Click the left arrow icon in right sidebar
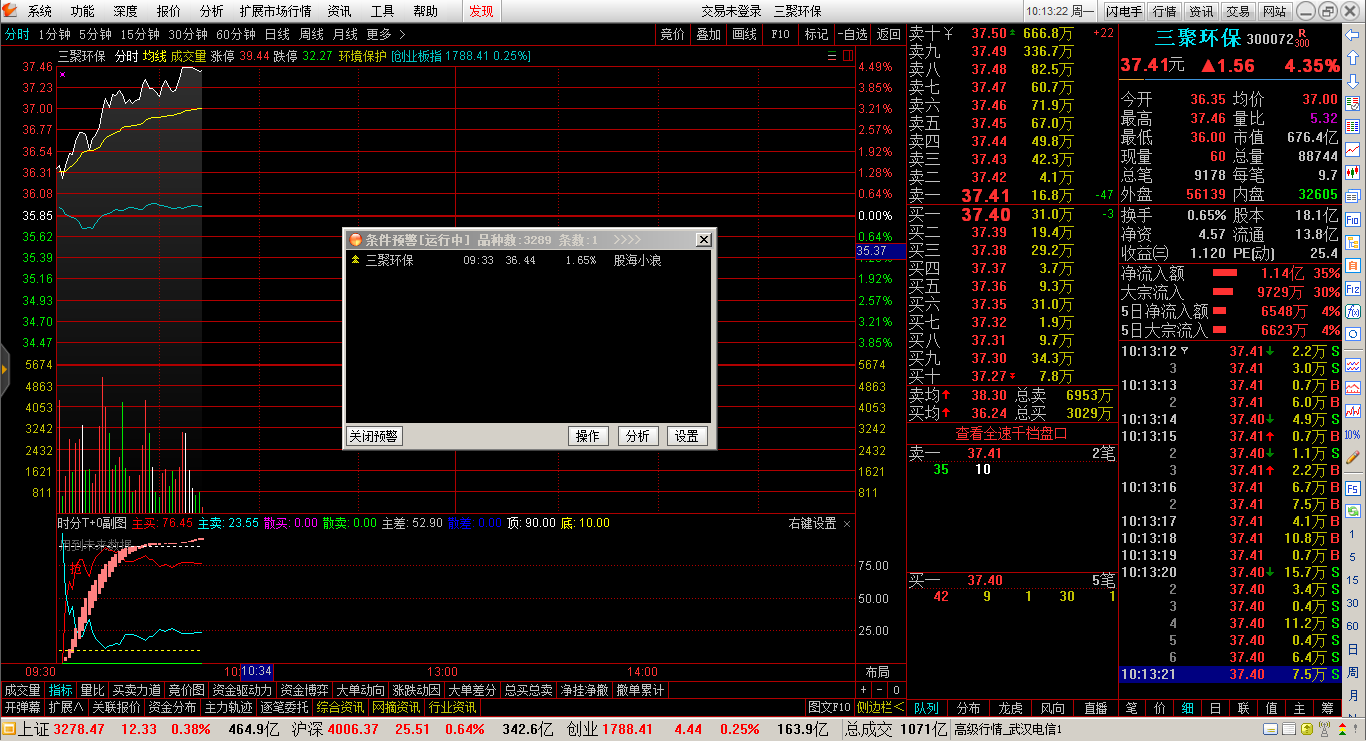The height and width of the screenshot is (741, 1366). [x=1352, y=35]
